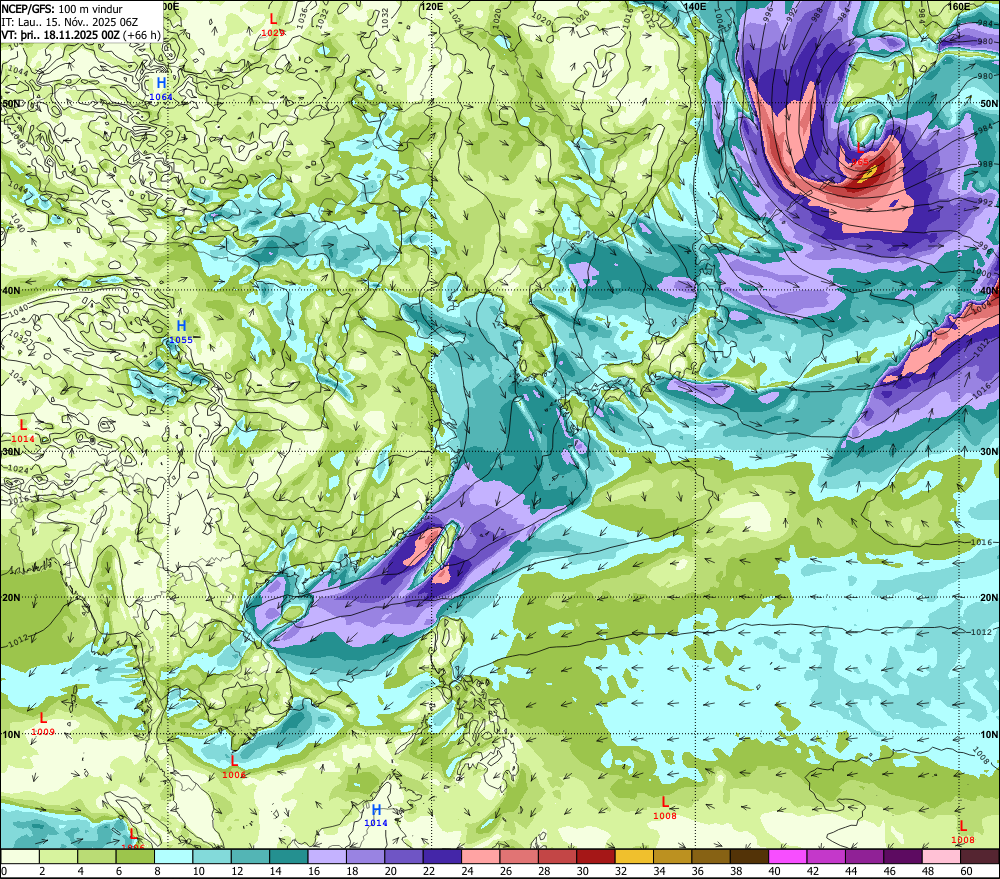Click the L 965 storm center marker
The image size is (1000, 879).
pyautogui.click(x=860, y=154)
